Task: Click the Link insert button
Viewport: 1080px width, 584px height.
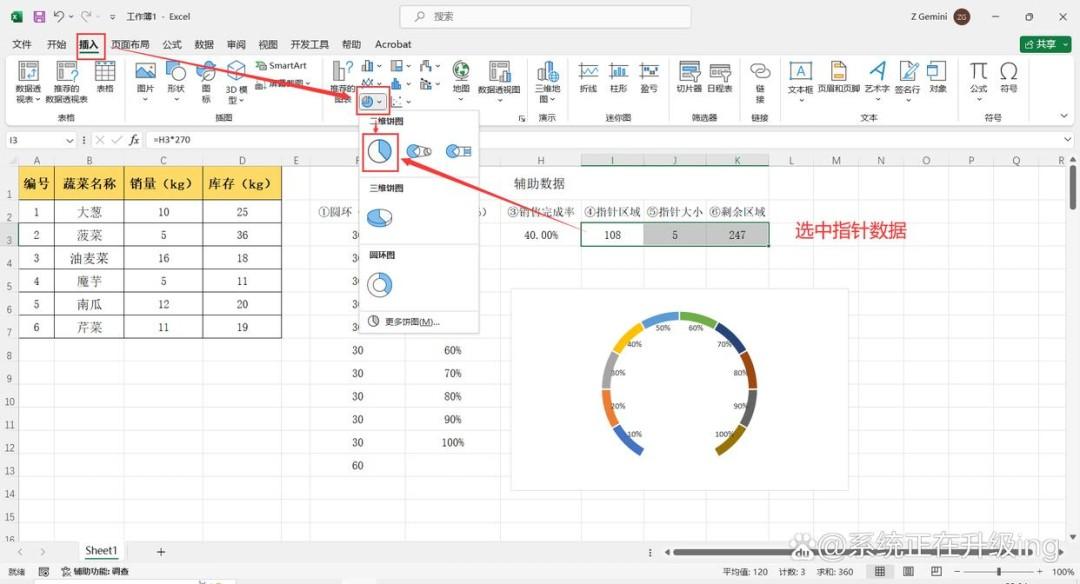Action: pyautogui.click(x=760, y=81)
